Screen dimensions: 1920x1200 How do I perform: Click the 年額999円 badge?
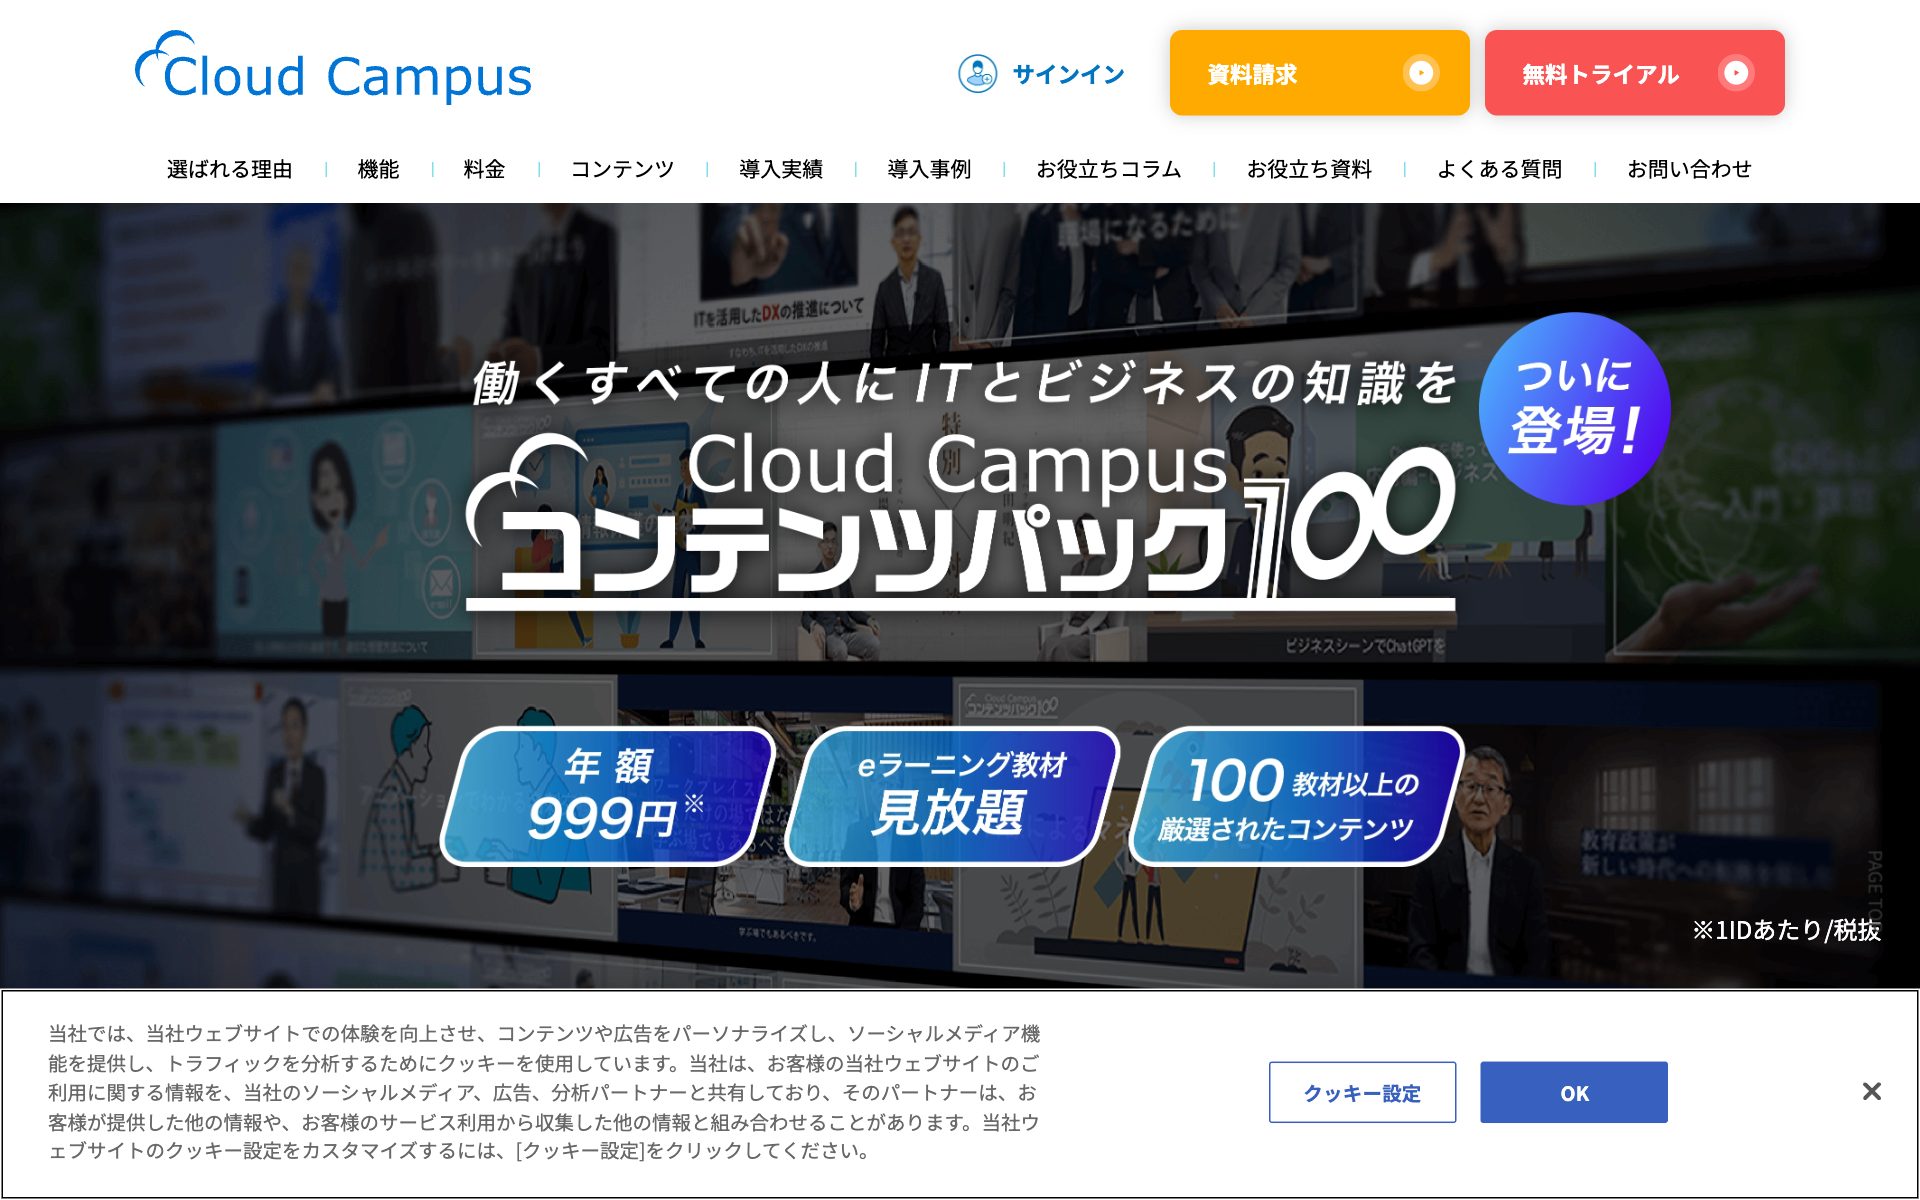coord(610,796)
